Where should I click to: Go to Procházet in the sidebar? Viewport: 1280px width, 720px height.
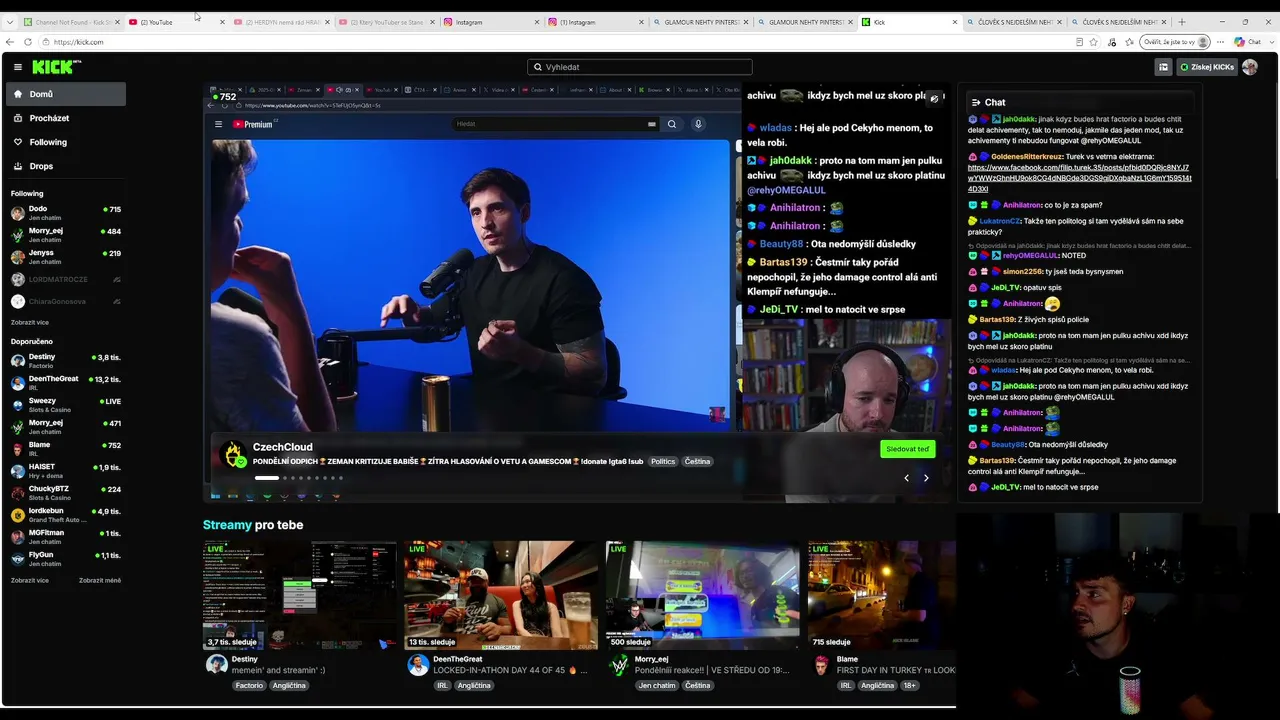65,118
